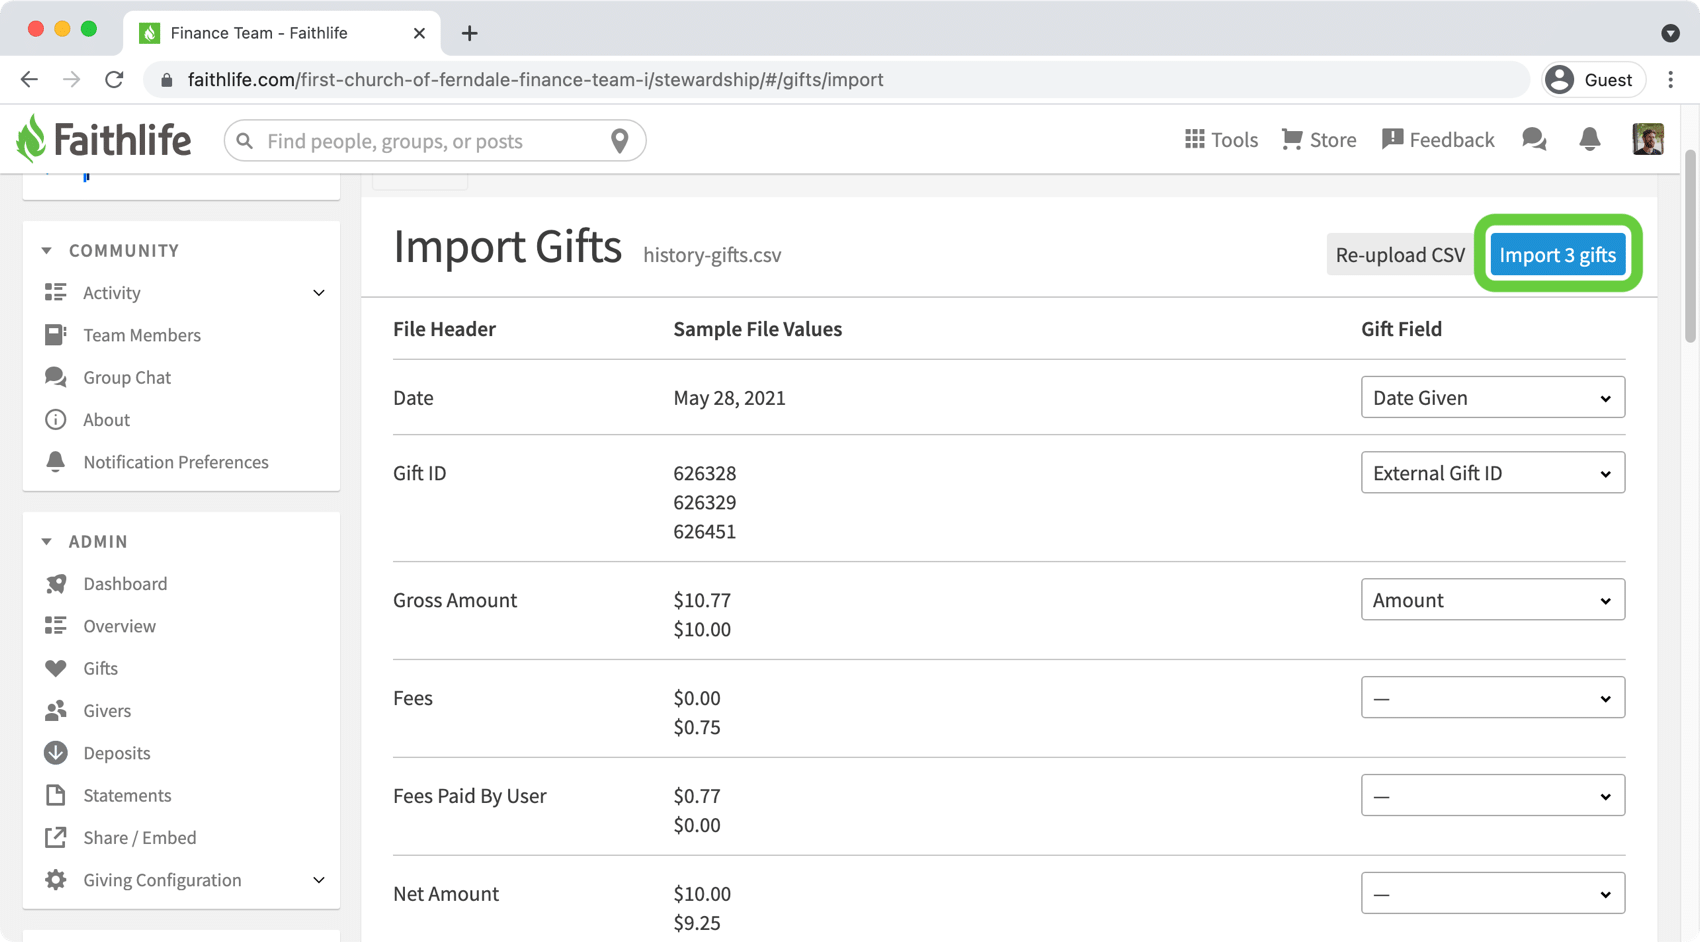Close the Finance Team browser tab
The width and height of the screenshot is (1700, 942).
click(x=419, y=33)
